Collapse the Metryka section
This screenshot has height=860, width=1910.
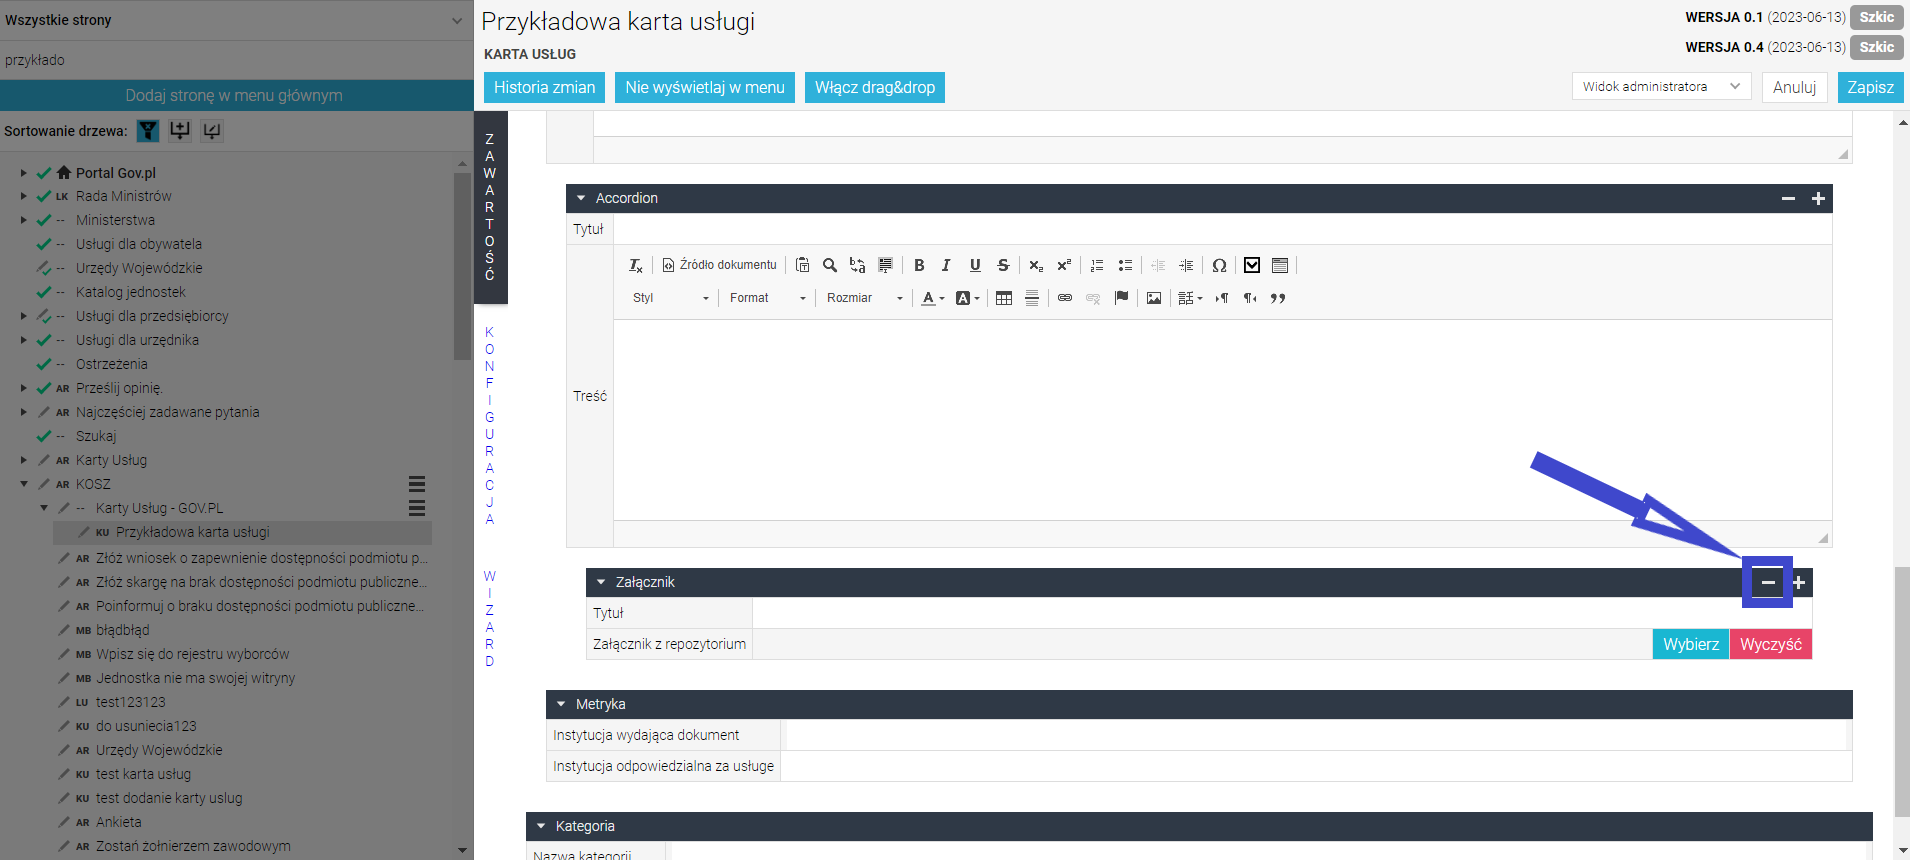coord(561,704)
